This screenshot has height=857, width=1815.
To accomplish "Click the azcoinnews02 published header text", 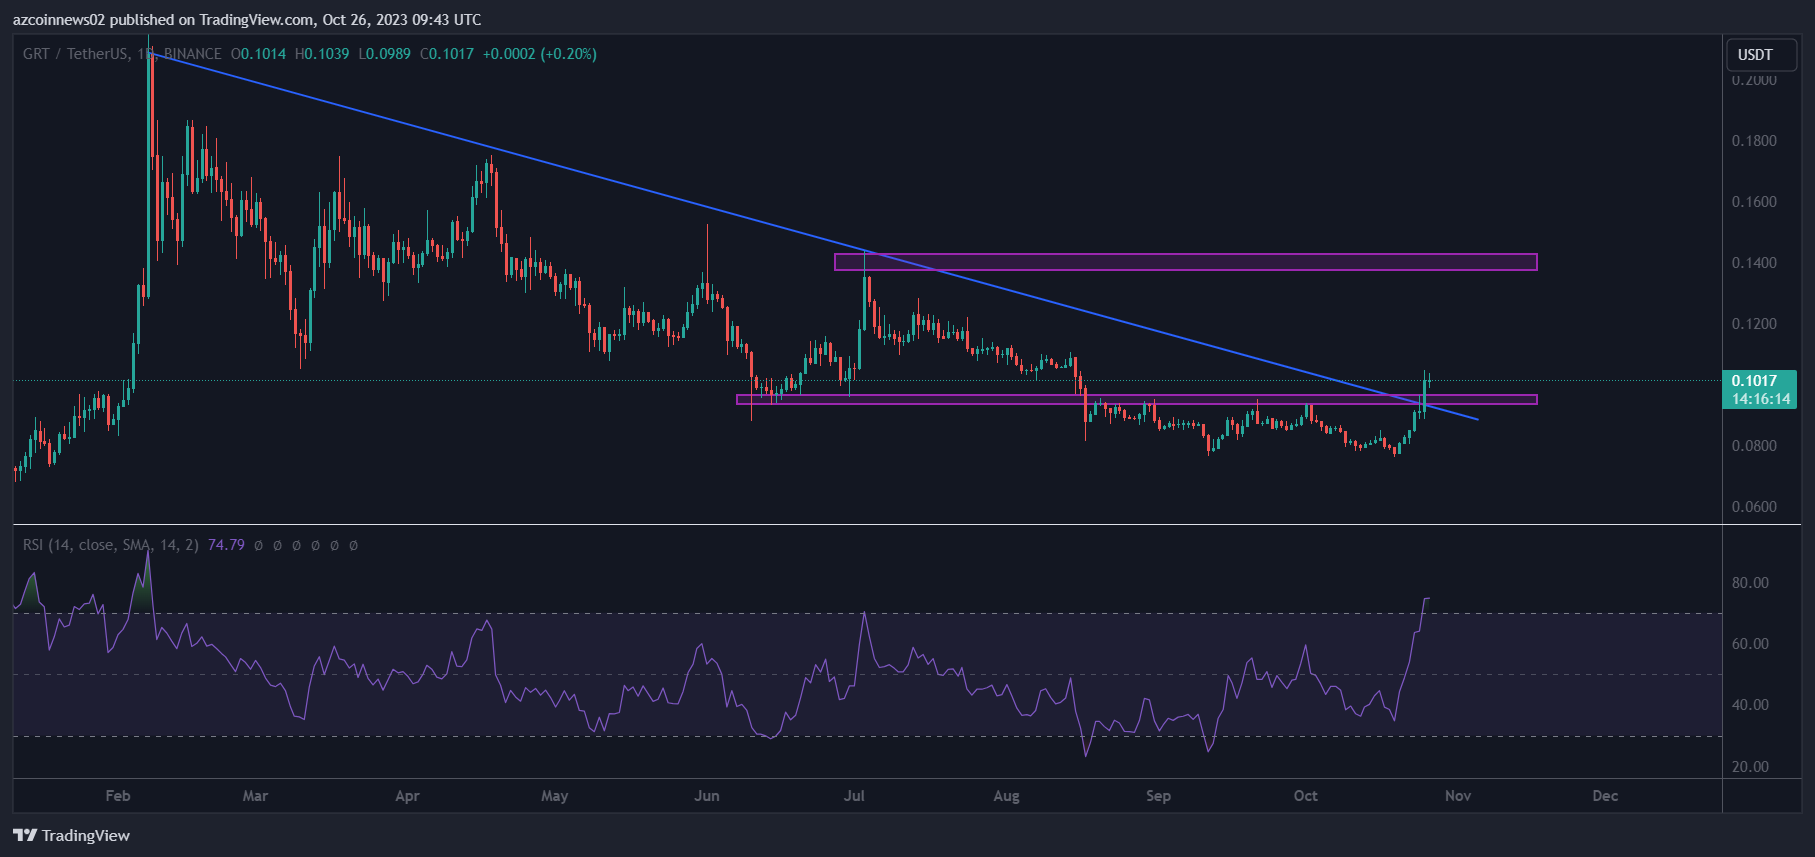I will pos(247,19).
